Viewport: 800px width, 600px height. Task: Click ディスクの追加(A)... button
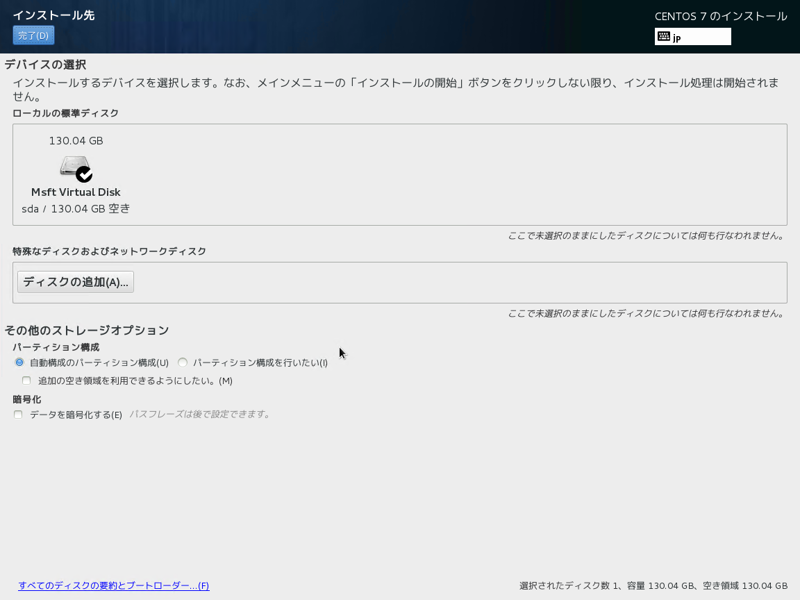76,282
